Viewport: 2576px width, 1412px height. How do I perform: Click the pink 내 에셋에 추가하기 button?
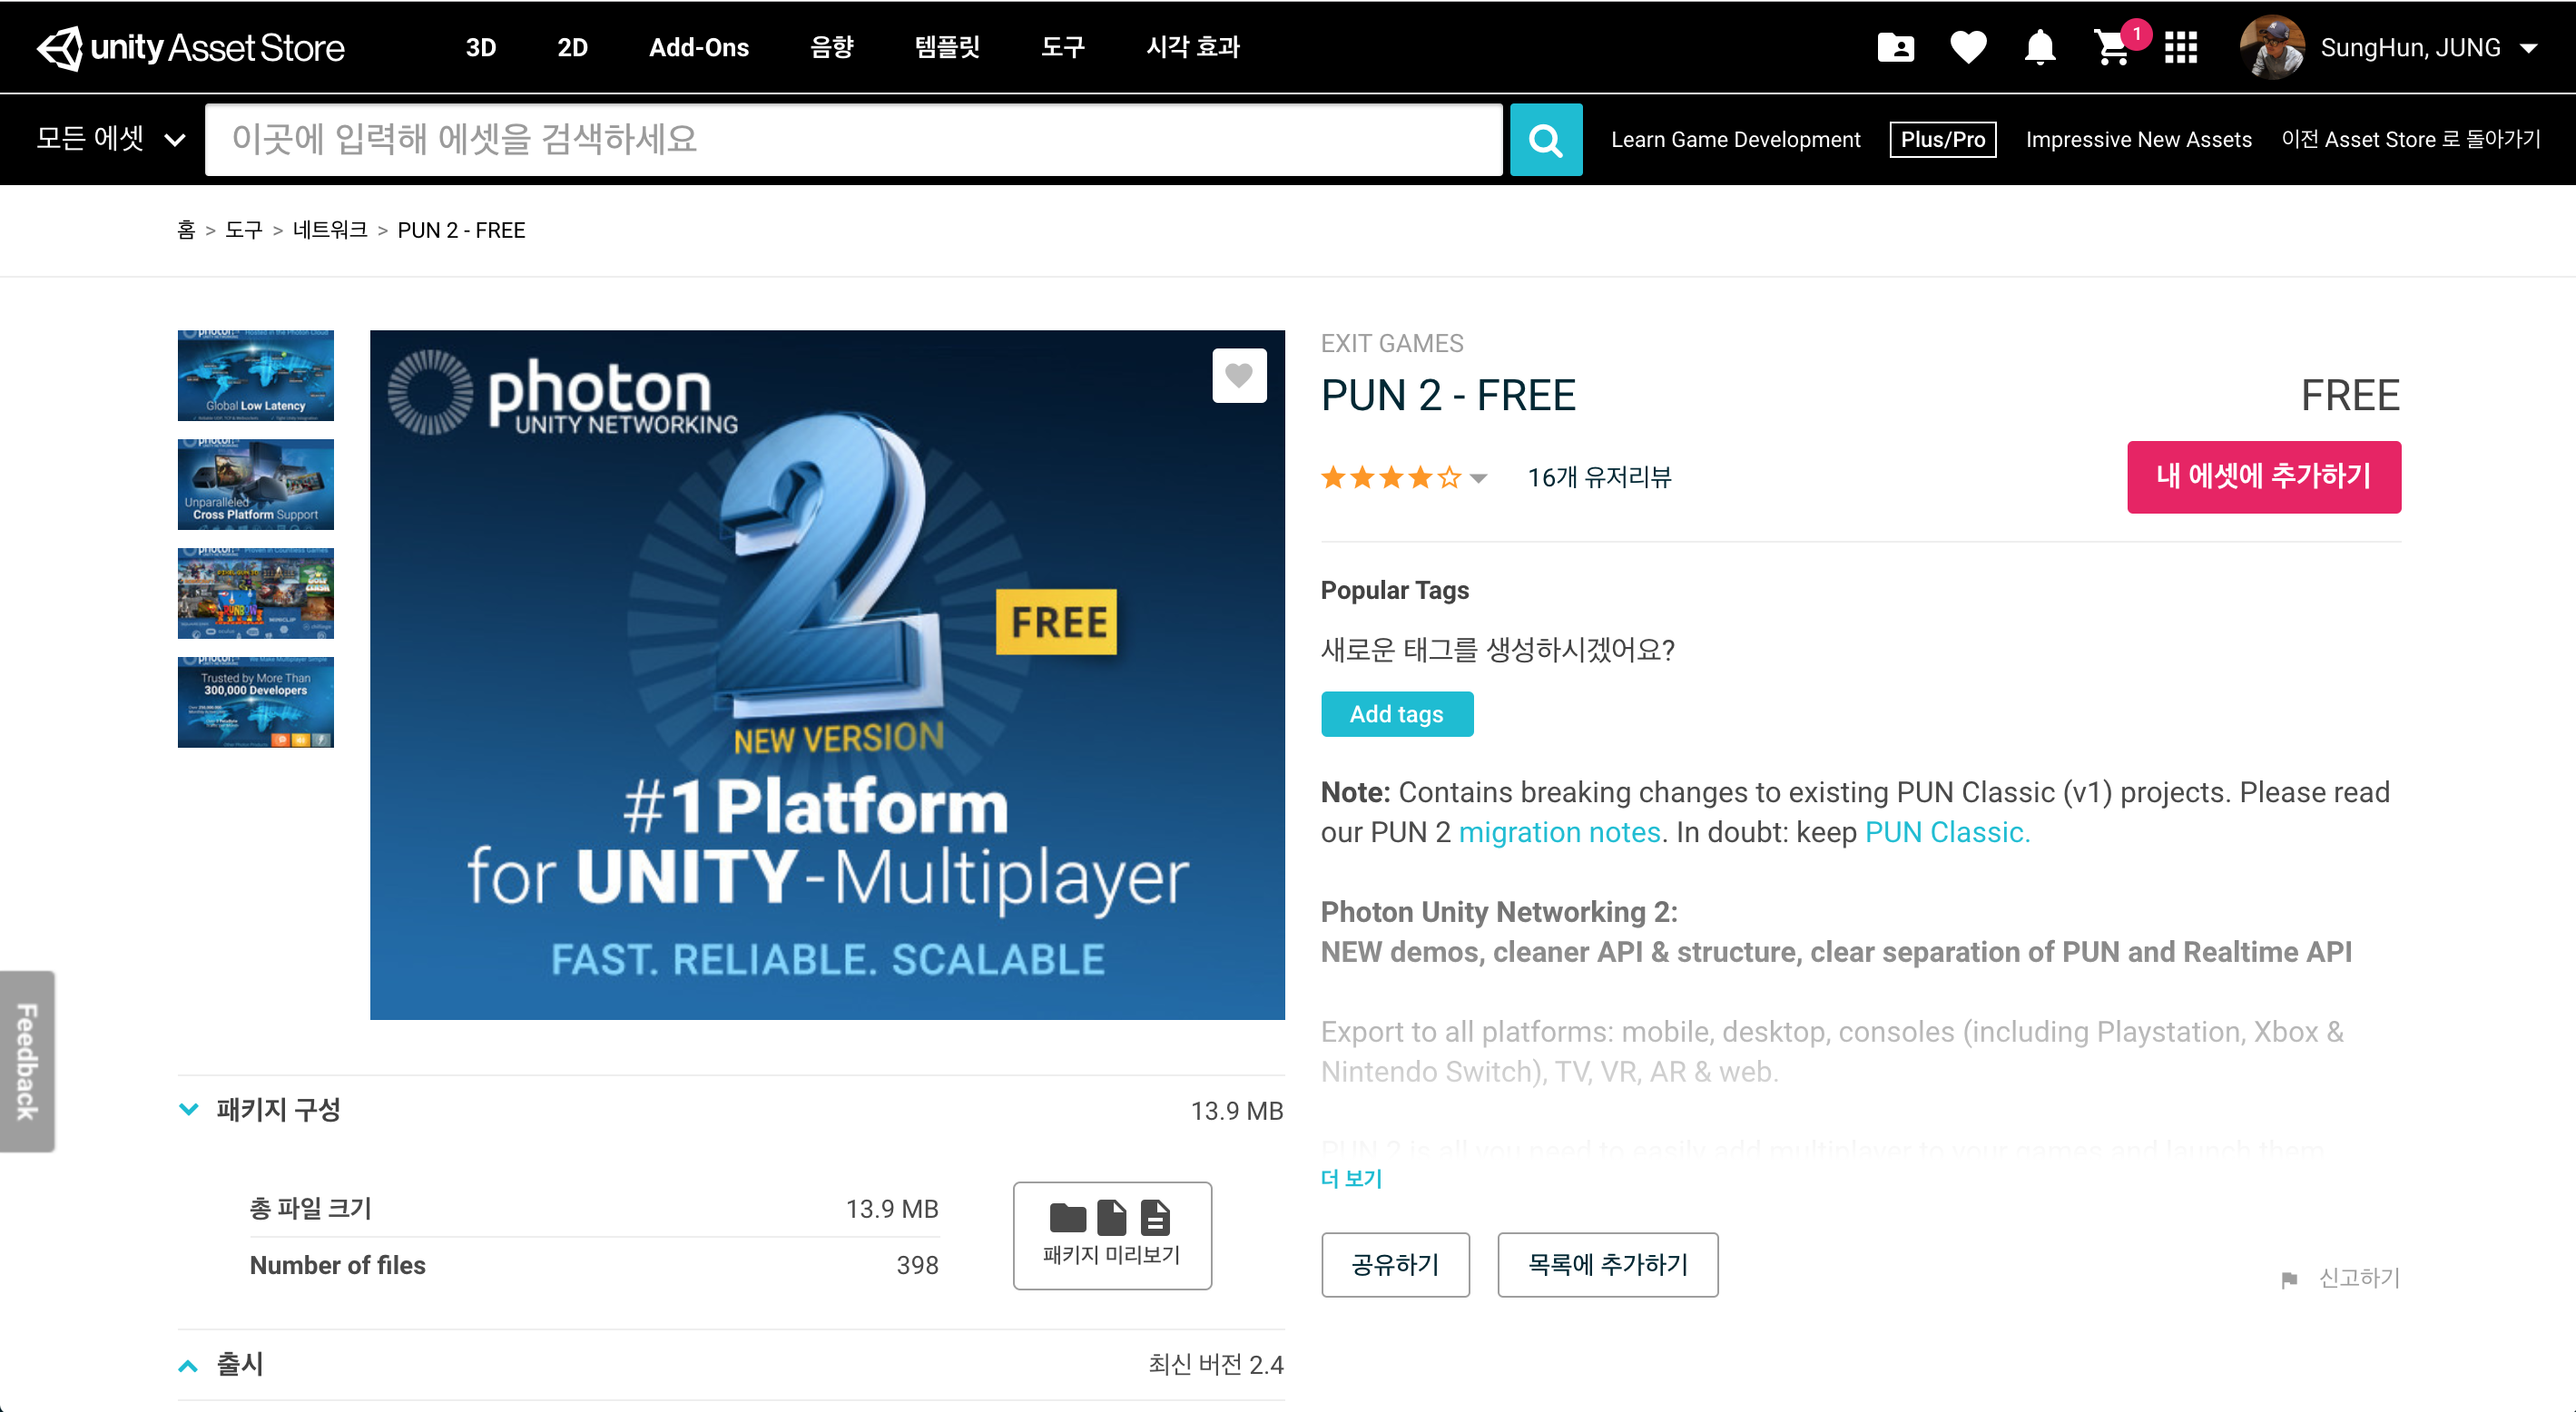click(x=2263, y=477)
